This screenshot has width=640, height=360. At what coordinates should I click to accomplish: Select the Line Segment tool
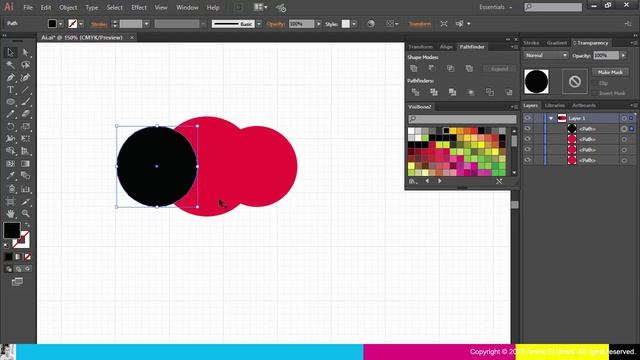point(25,90)
